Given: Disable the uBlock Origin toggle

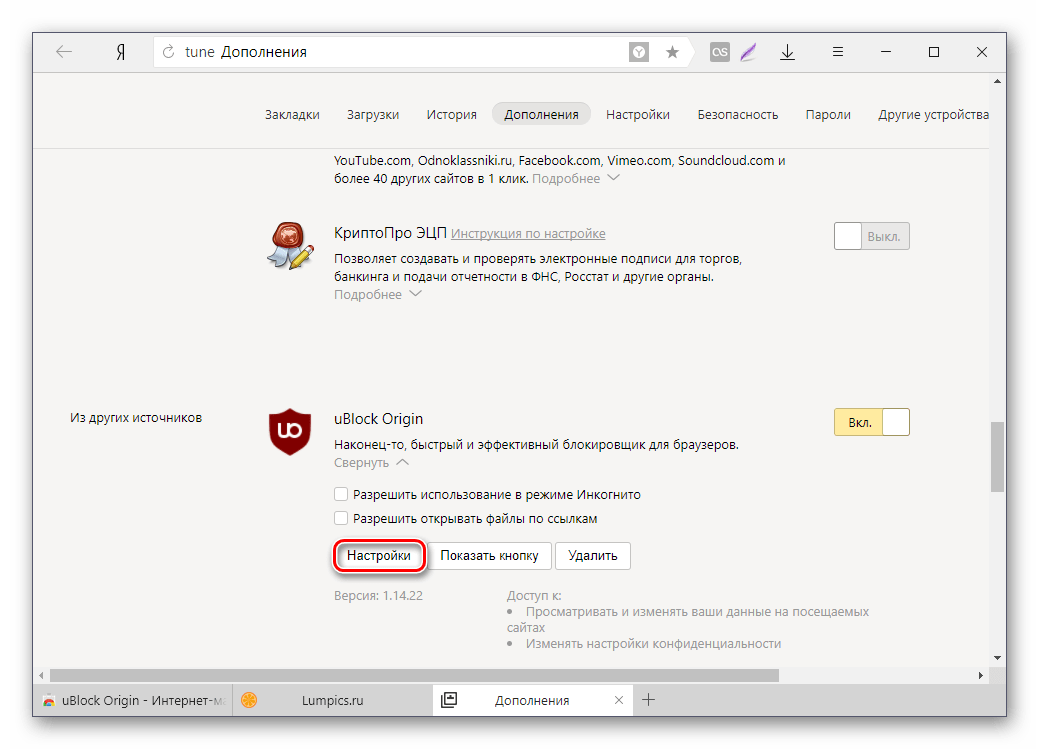Looking at the screenshot, I should [871, 422].
